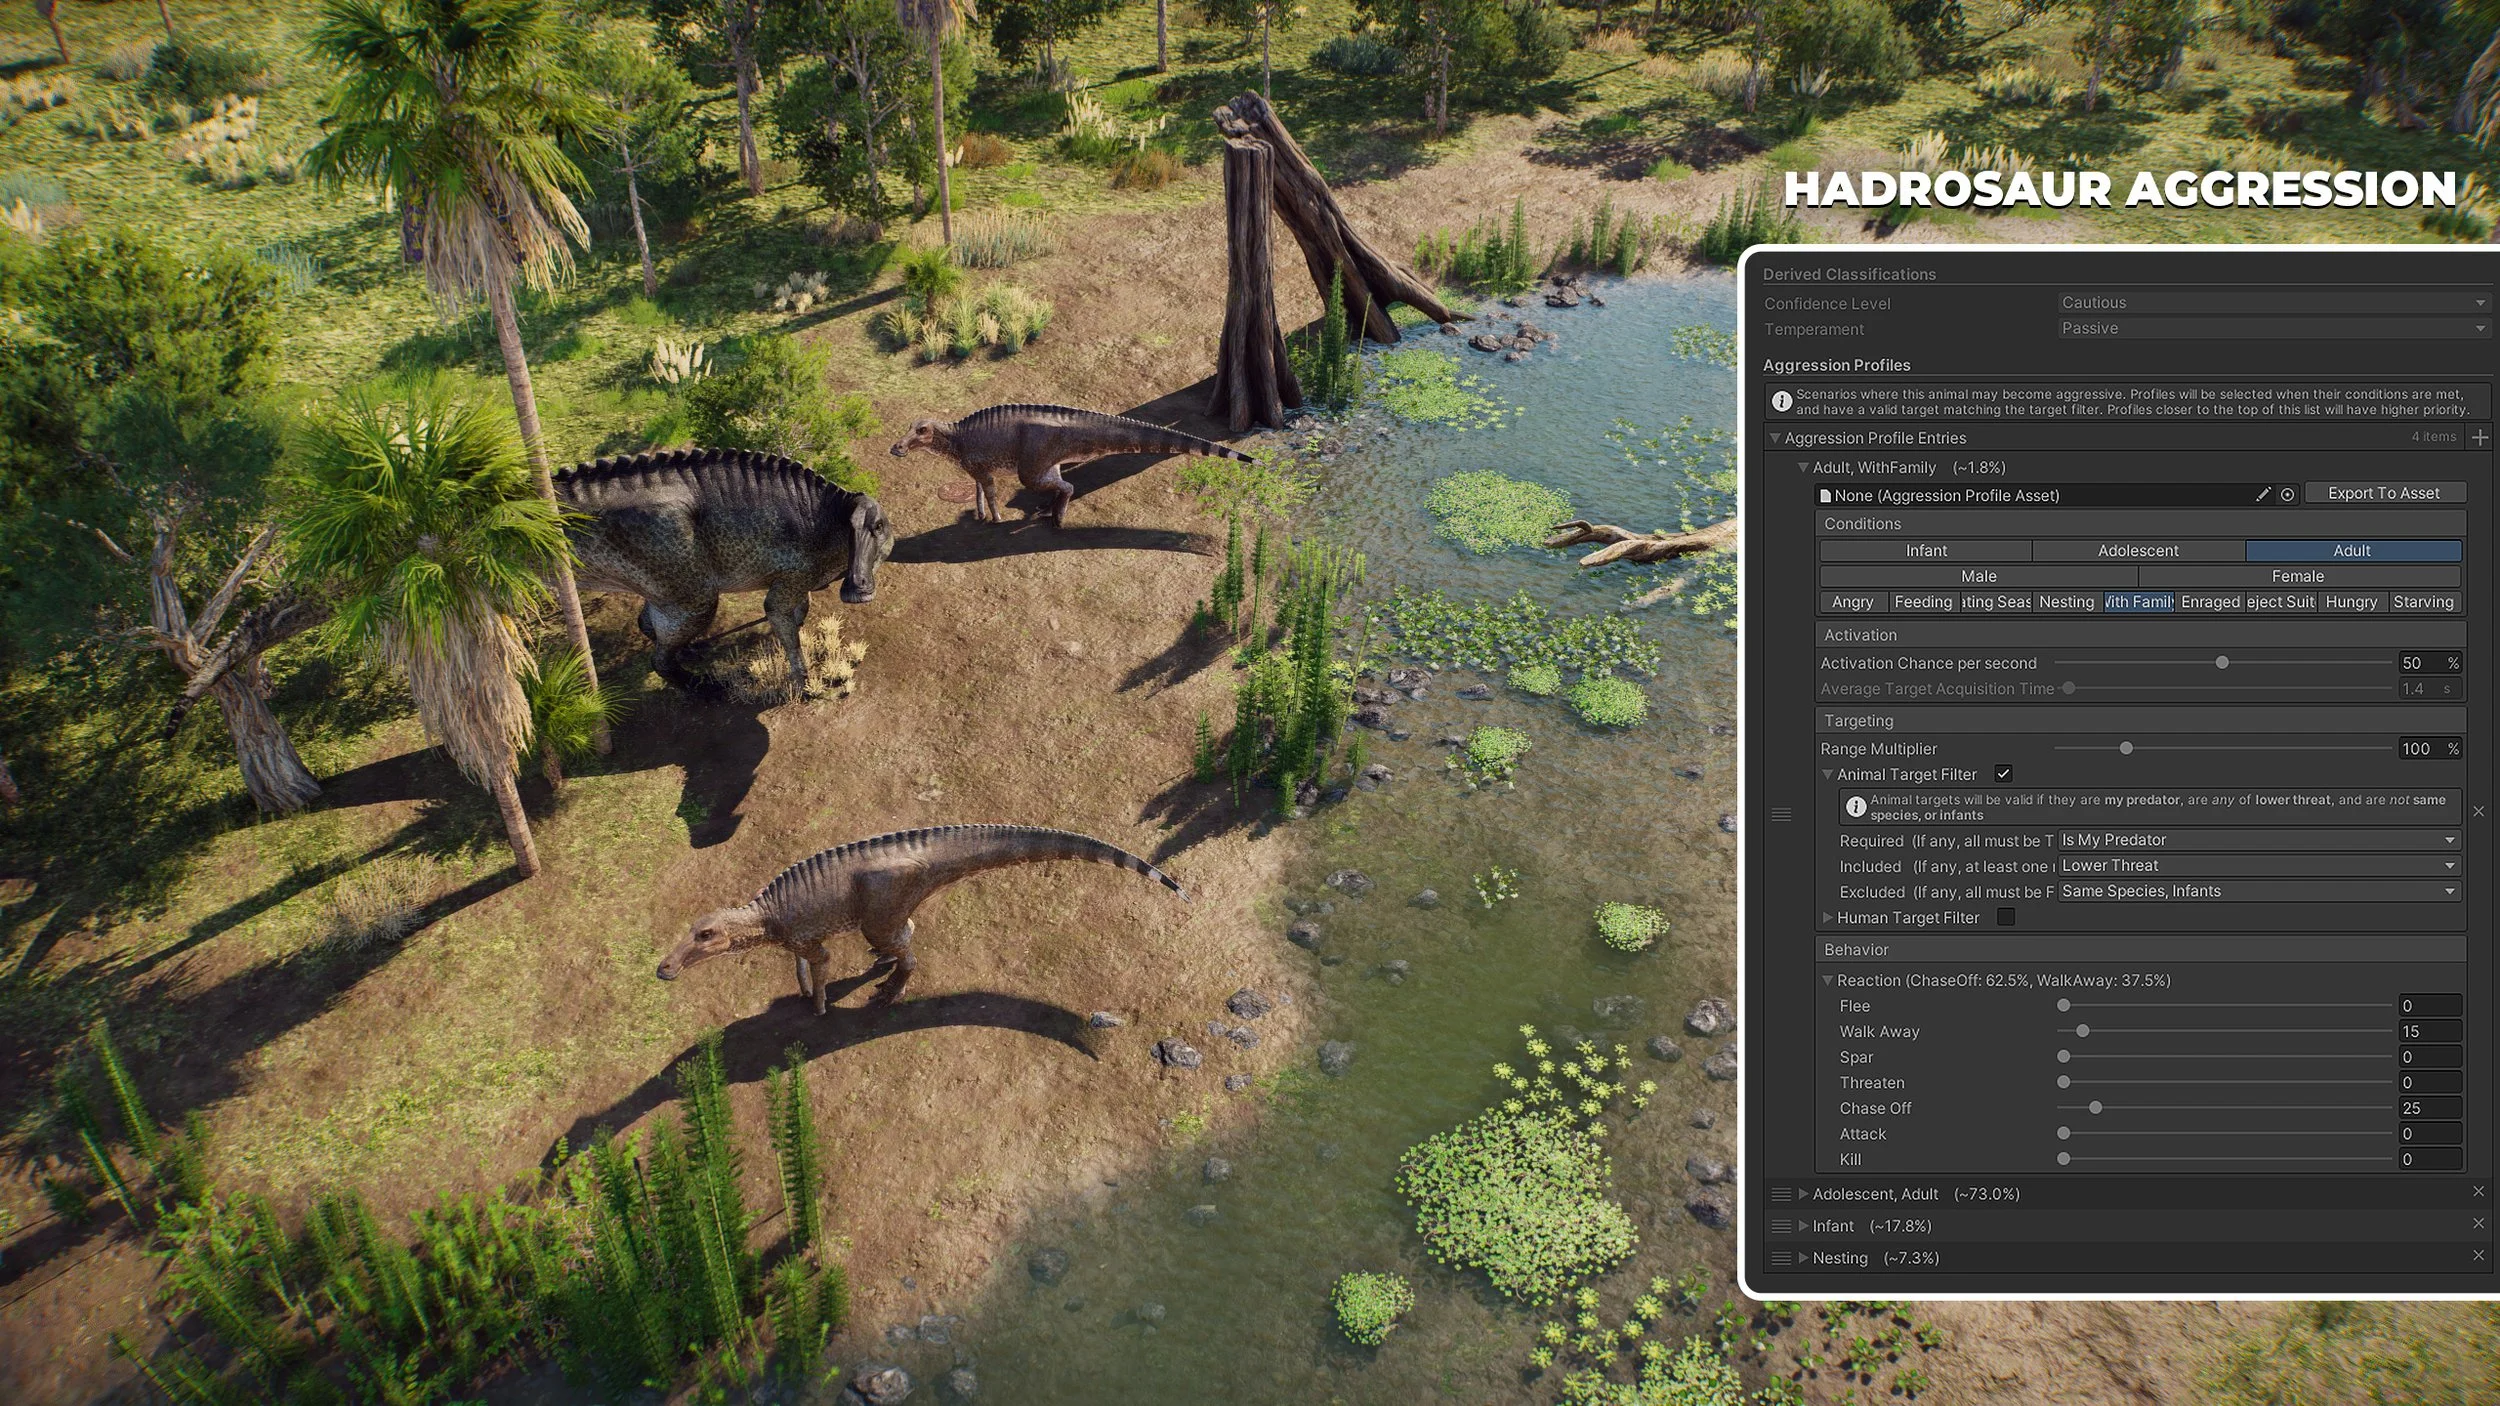Click the Adult, WithFamily entry drag handle
This screenshot has width=2500, height=1406.
point(1780,814)
